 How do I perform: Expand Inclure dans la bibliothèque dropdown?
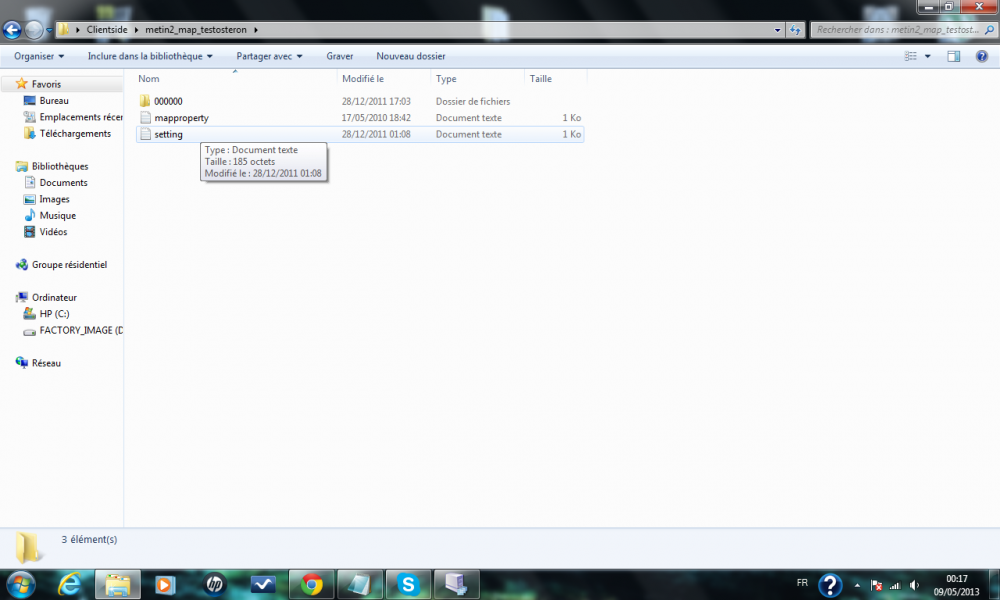(x=150, y=56)
